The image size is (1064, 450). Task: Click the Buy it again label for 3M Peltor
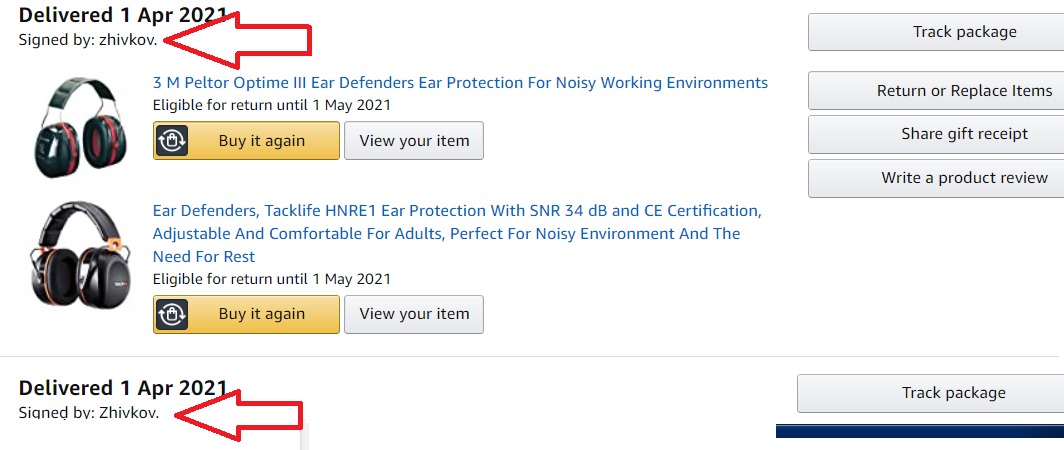(x=262, y=141)
